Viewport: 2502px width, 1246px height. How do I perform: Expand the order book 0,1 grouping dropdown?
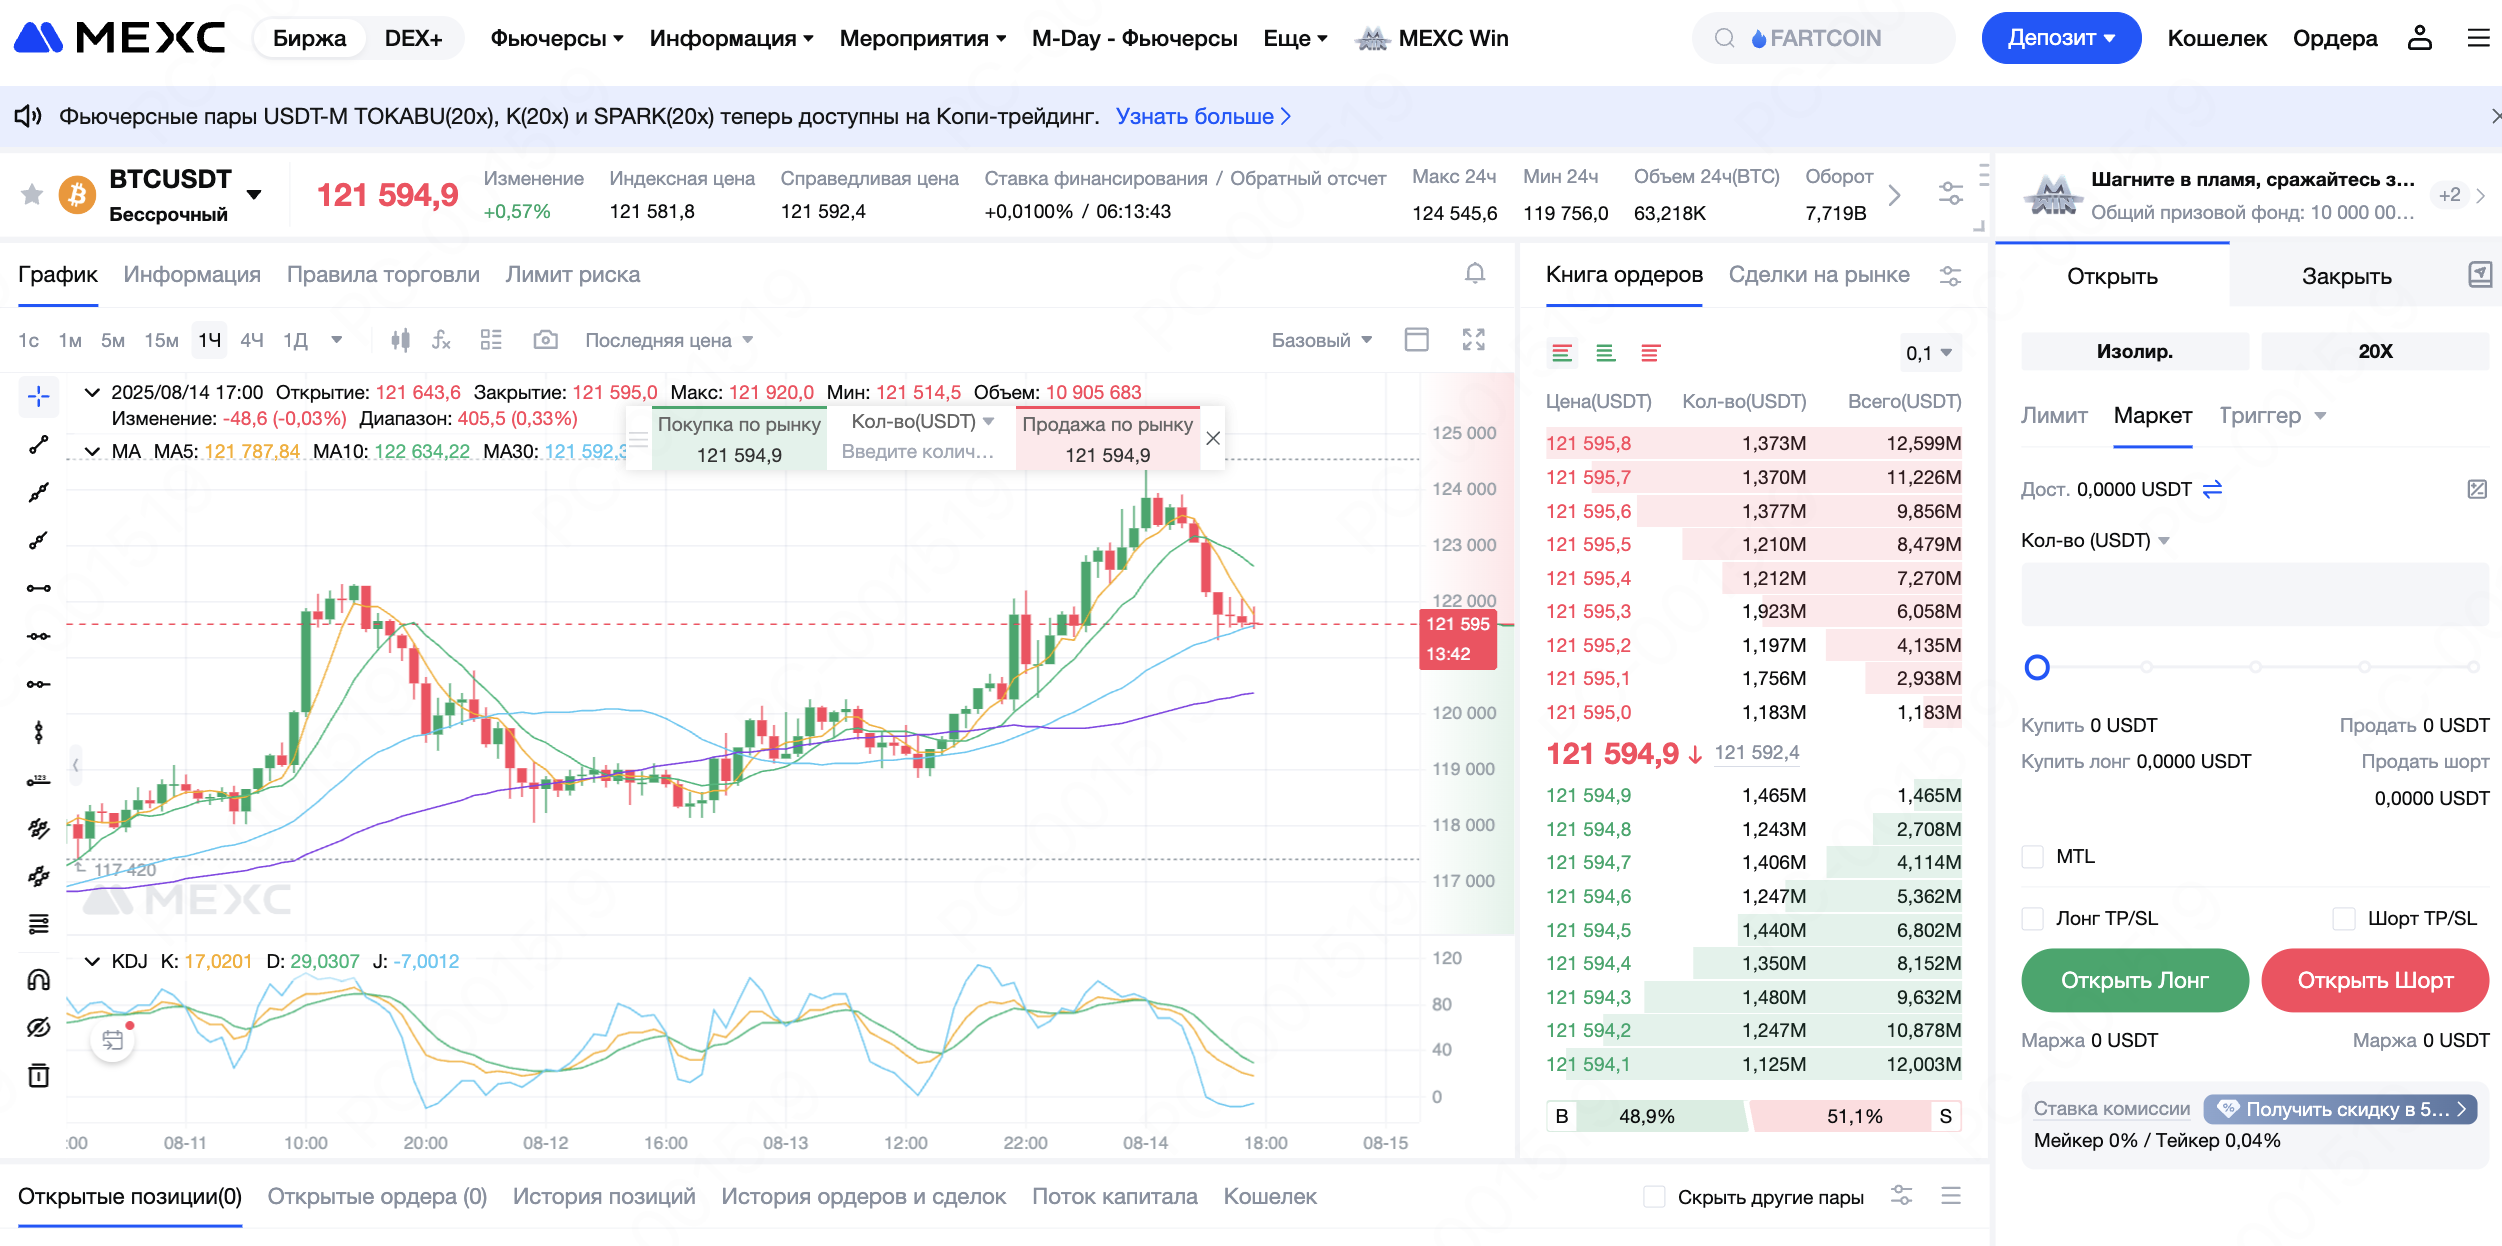point(1929,353)
